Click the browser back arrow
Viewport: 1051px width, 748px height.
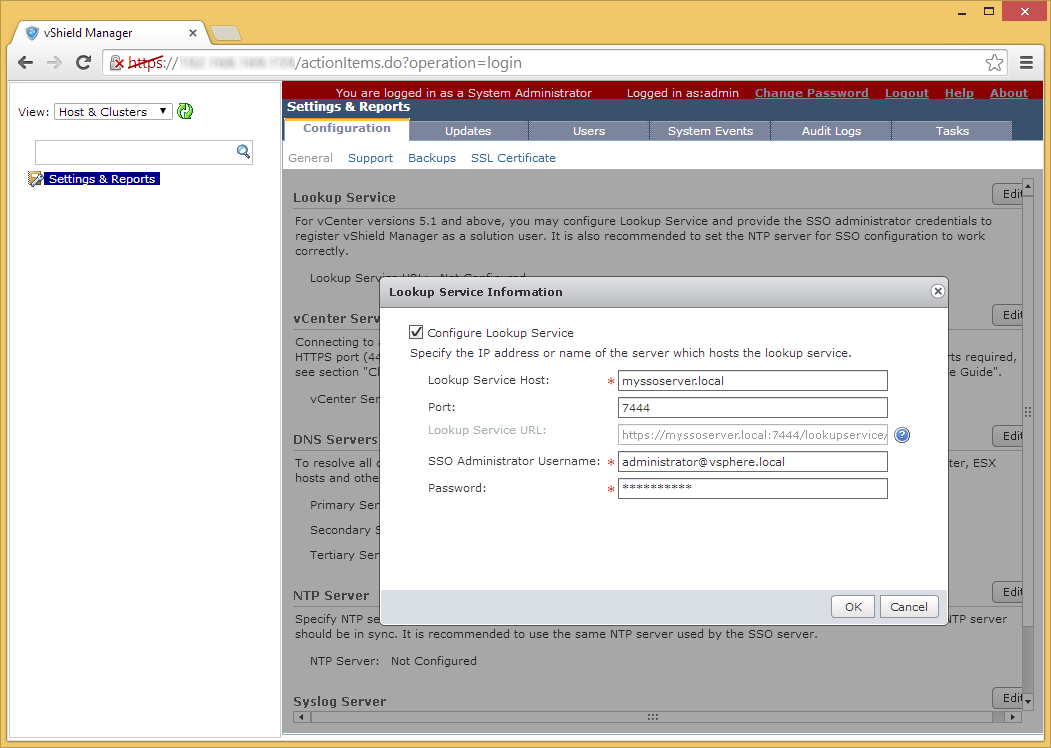point(25,62)
